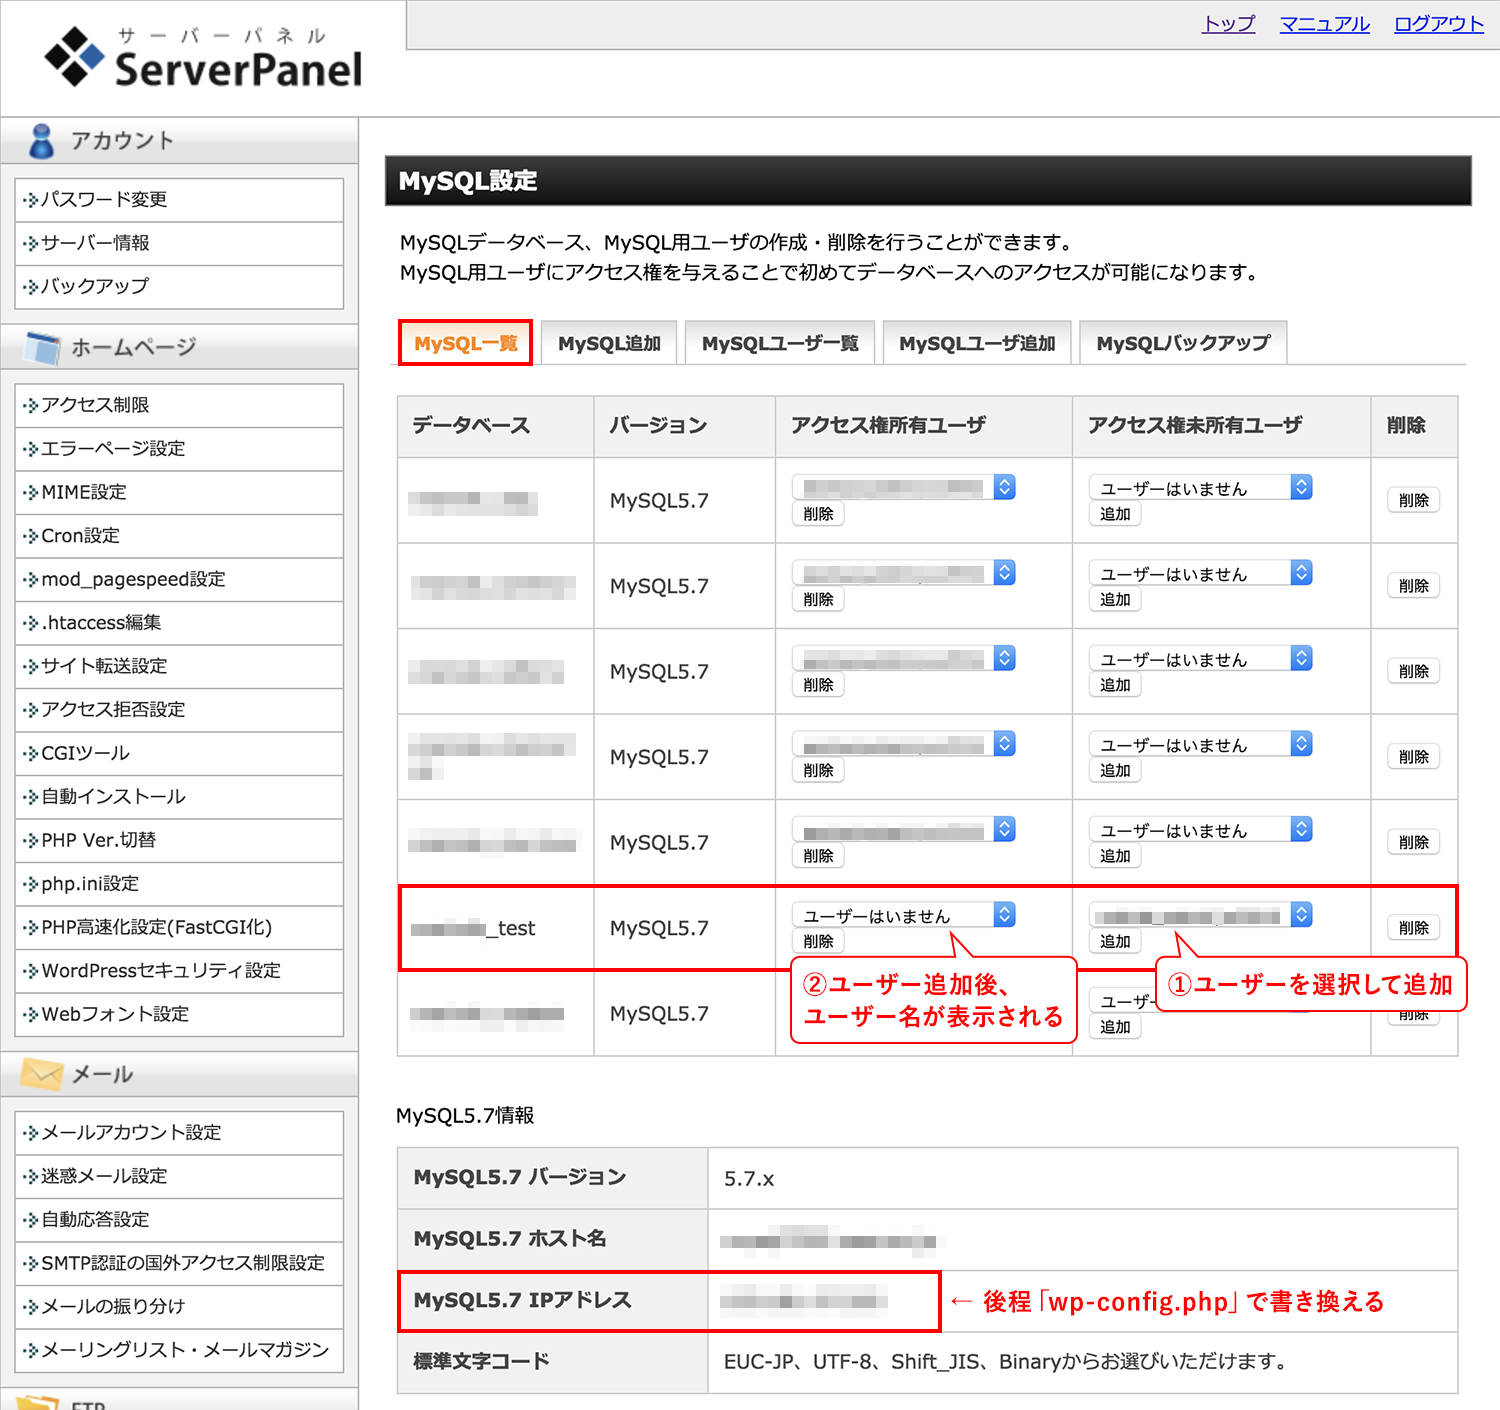Open アクセス制限 settings
This screenshot has width=1500, height=1410.
tap(180, 405)
